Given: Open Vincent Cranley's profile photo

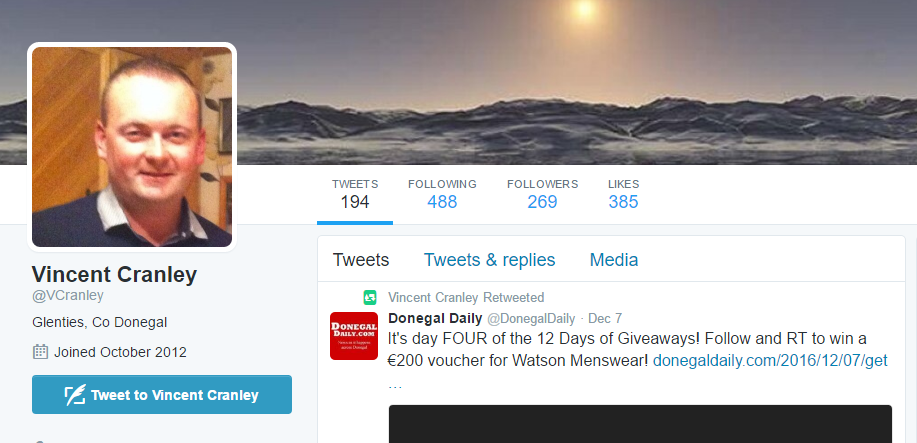Looking at the screenshot, I should [132, 147].
